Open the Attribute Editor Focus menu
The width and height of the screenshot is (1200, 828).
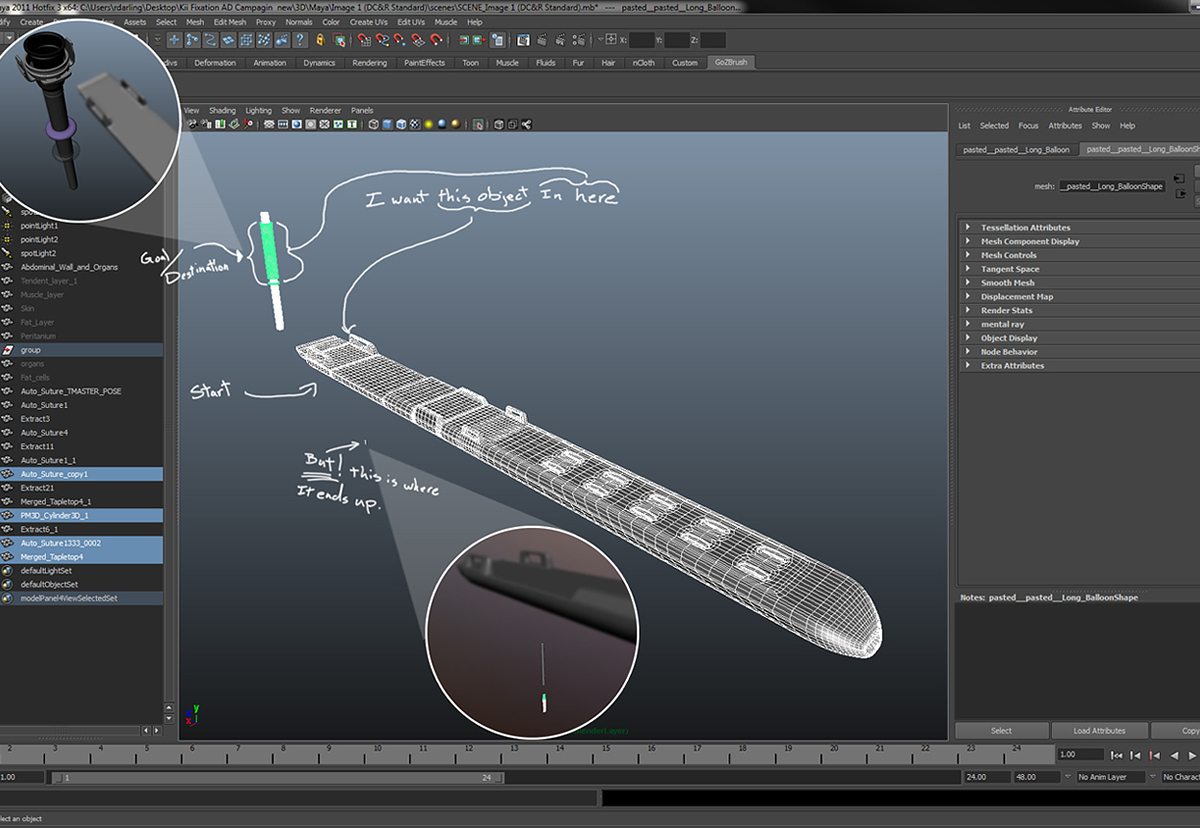tap(1028, 126)
